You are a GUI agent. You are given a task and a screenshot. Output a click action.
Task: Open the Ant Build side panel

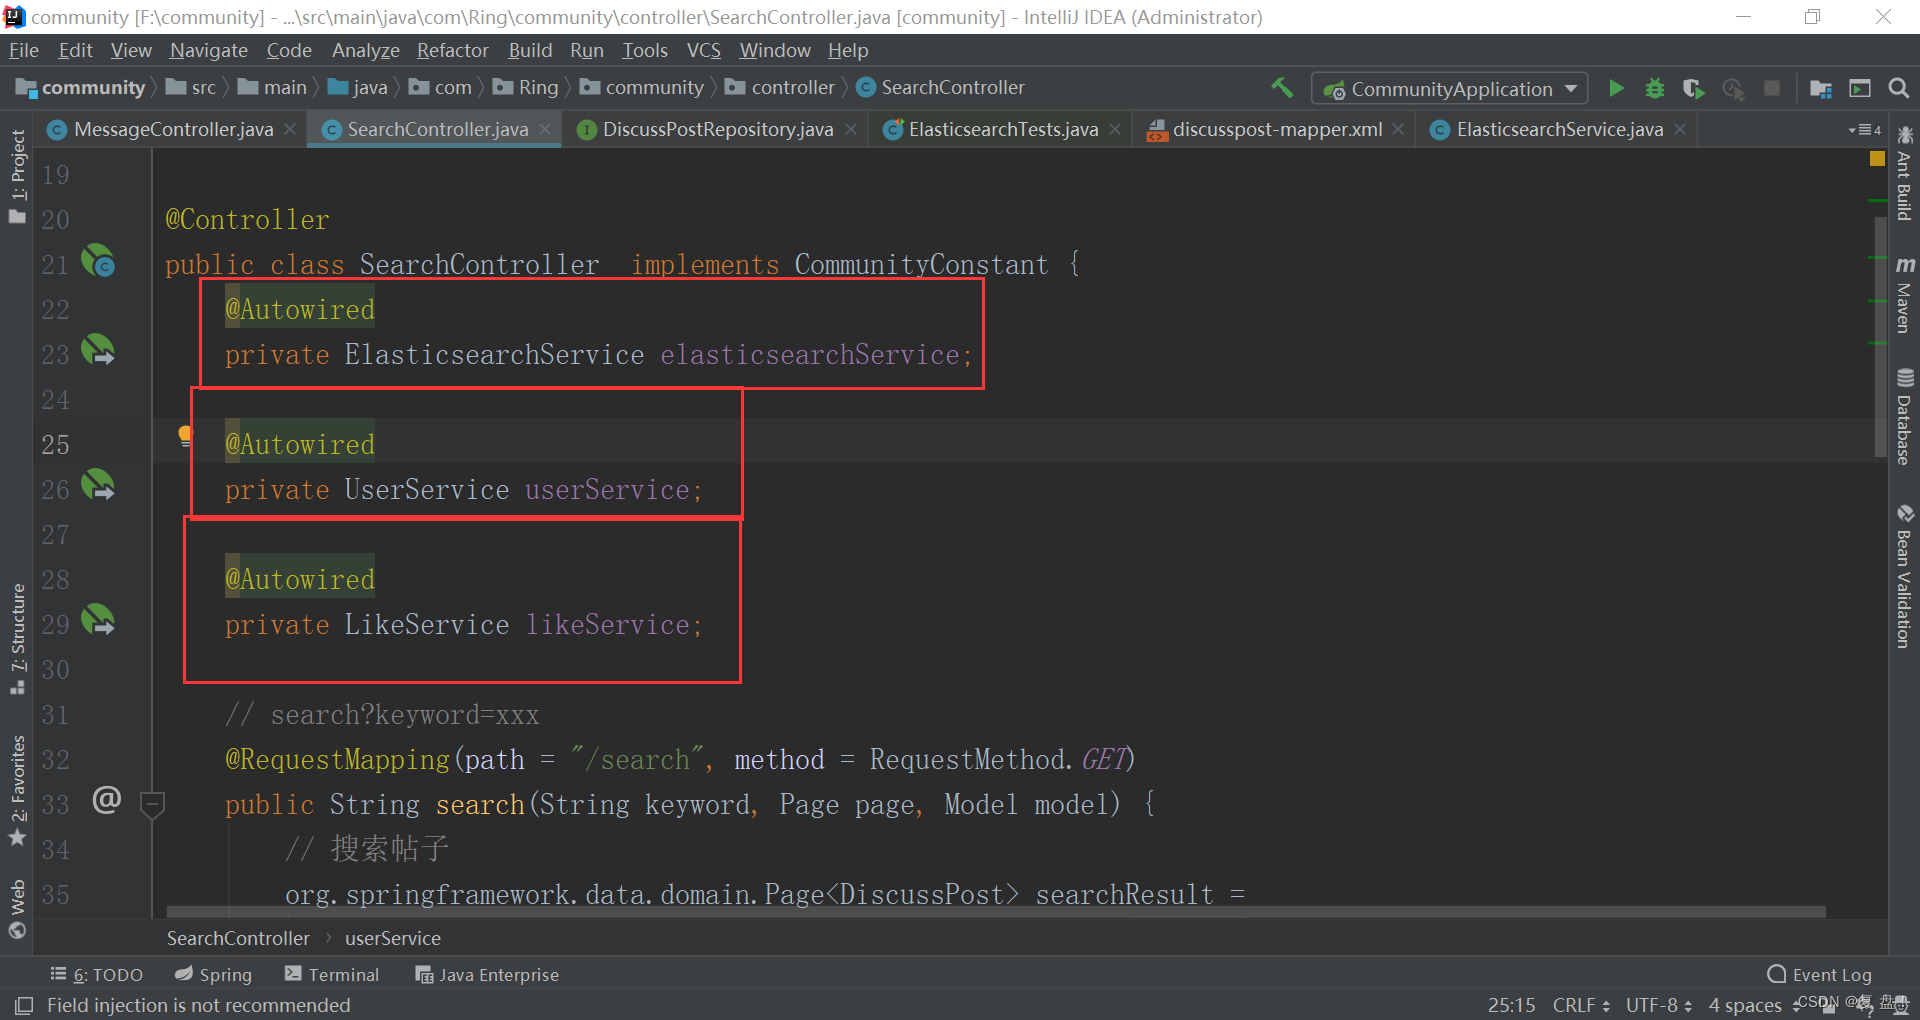[x=1904, y=173]
